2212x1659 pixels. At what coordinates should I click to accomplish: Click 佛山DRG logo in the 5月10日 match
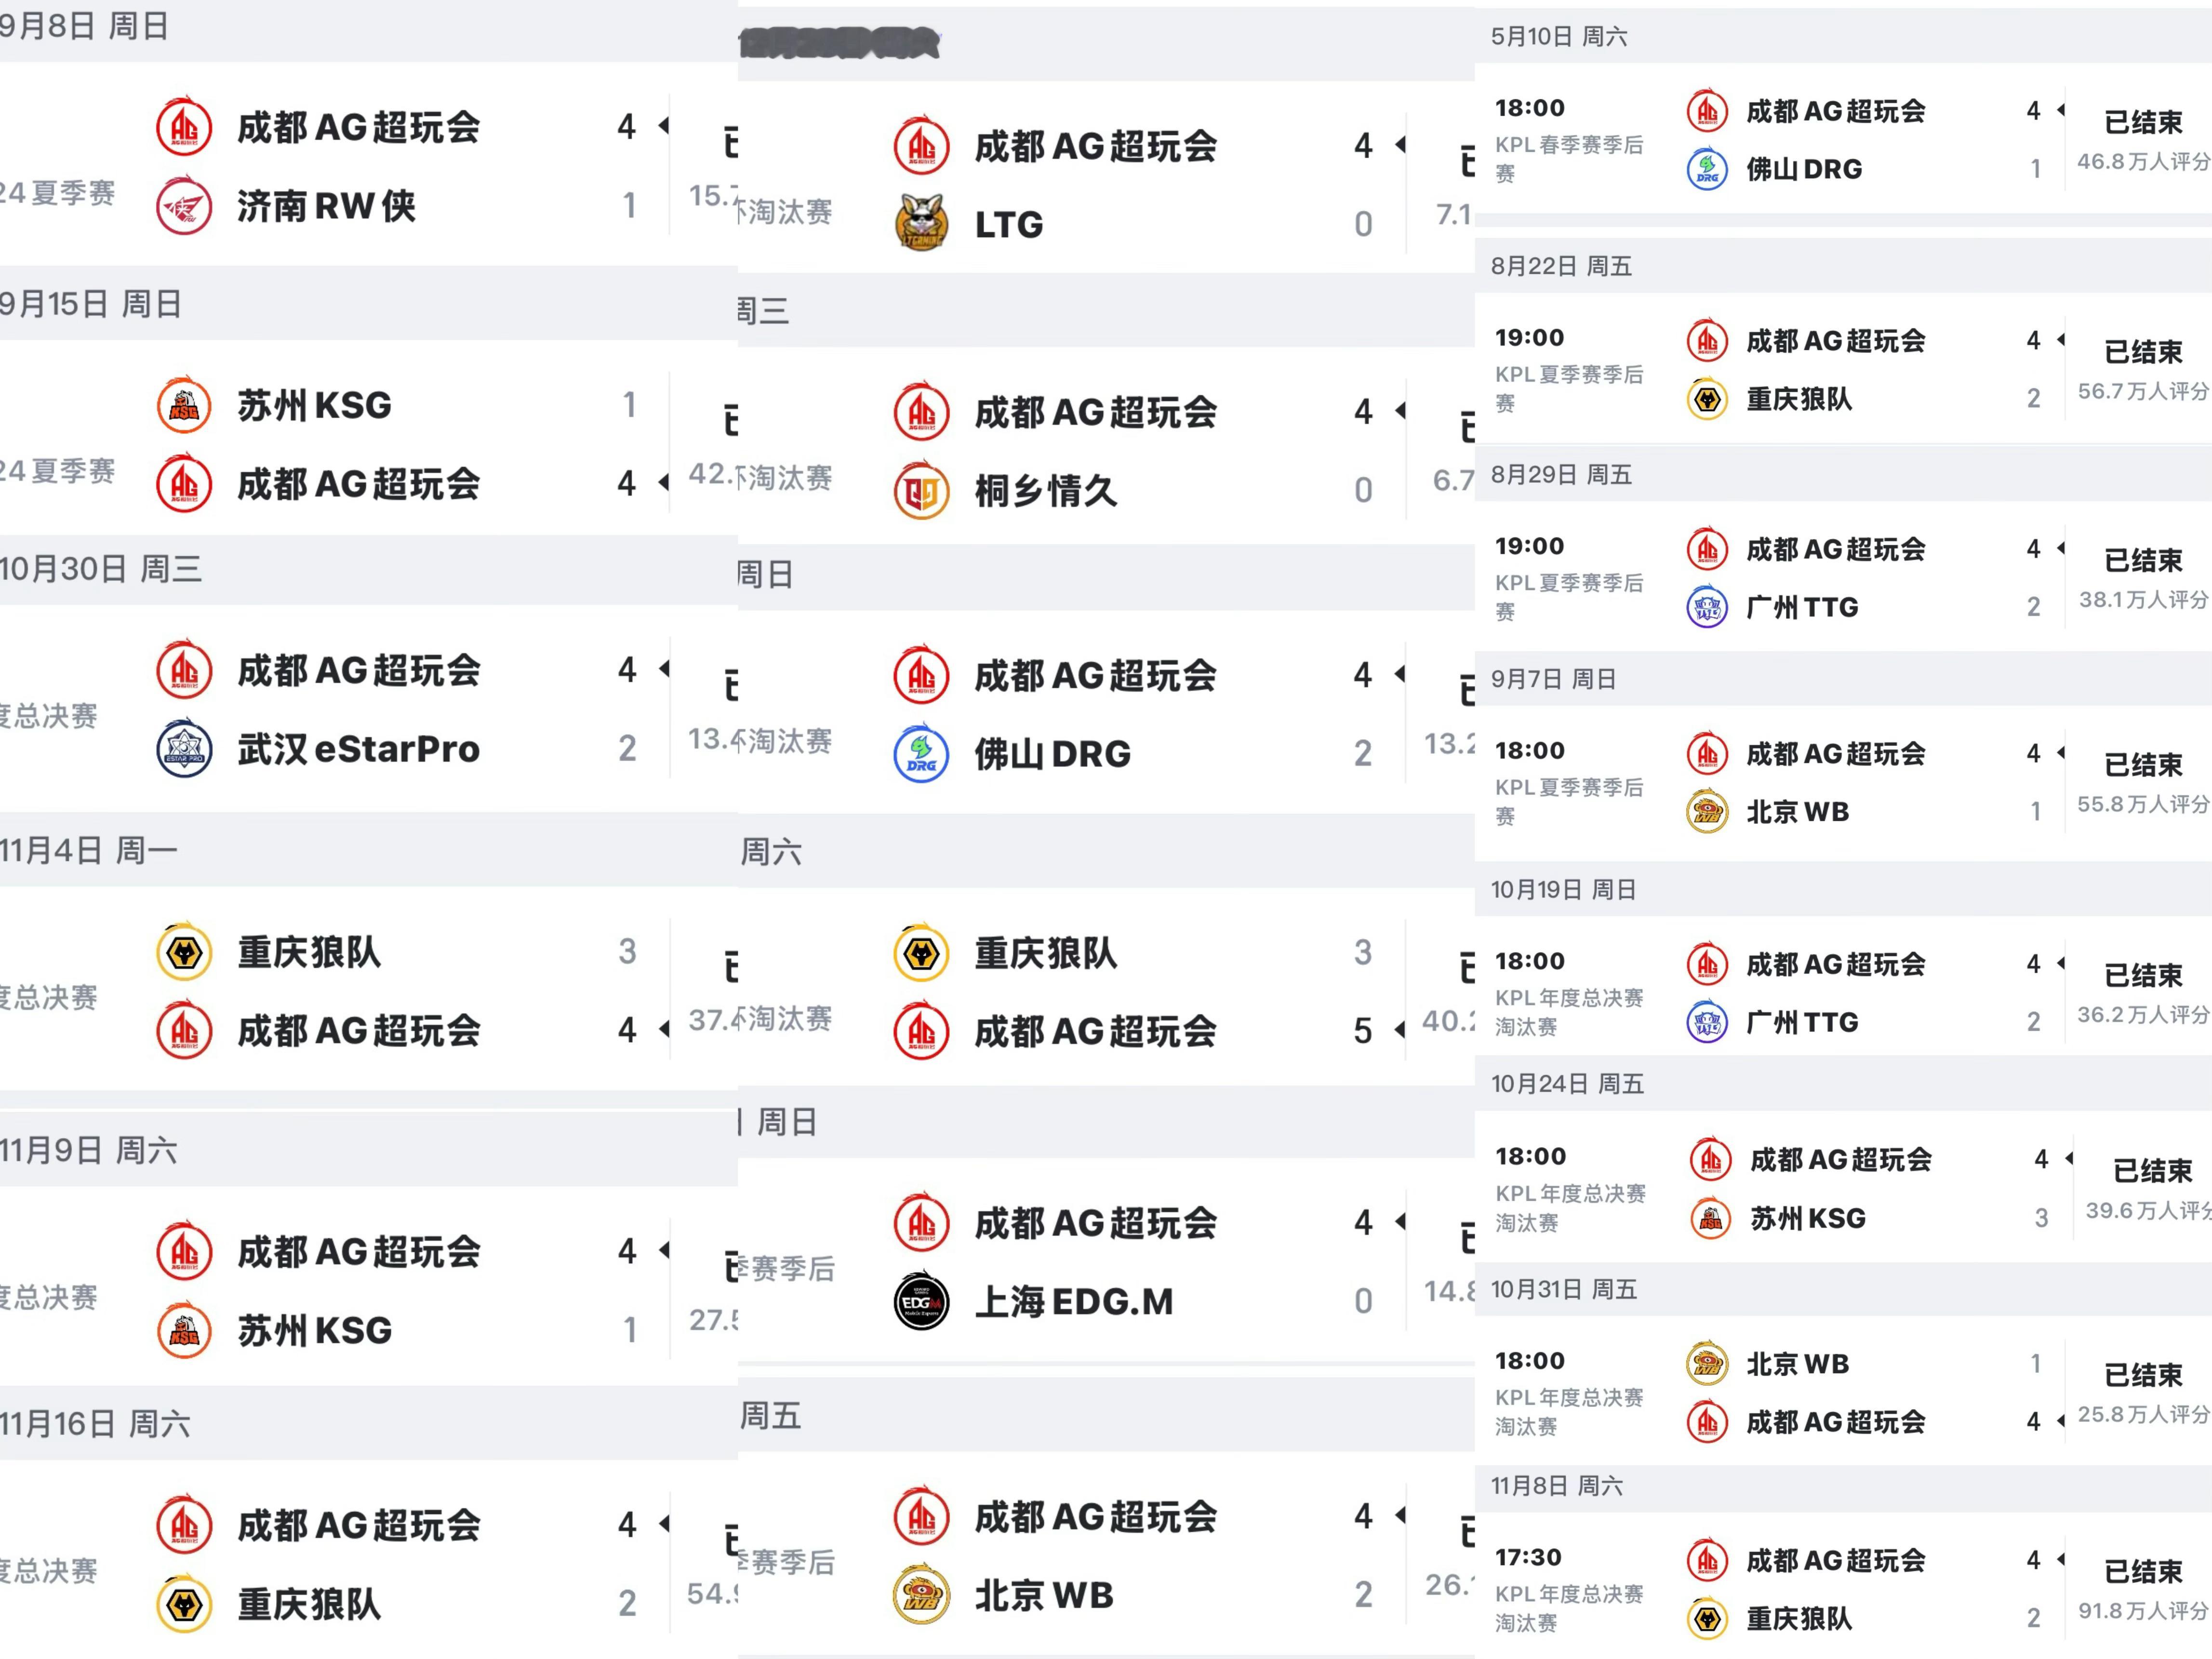(x=1707, y=169)
